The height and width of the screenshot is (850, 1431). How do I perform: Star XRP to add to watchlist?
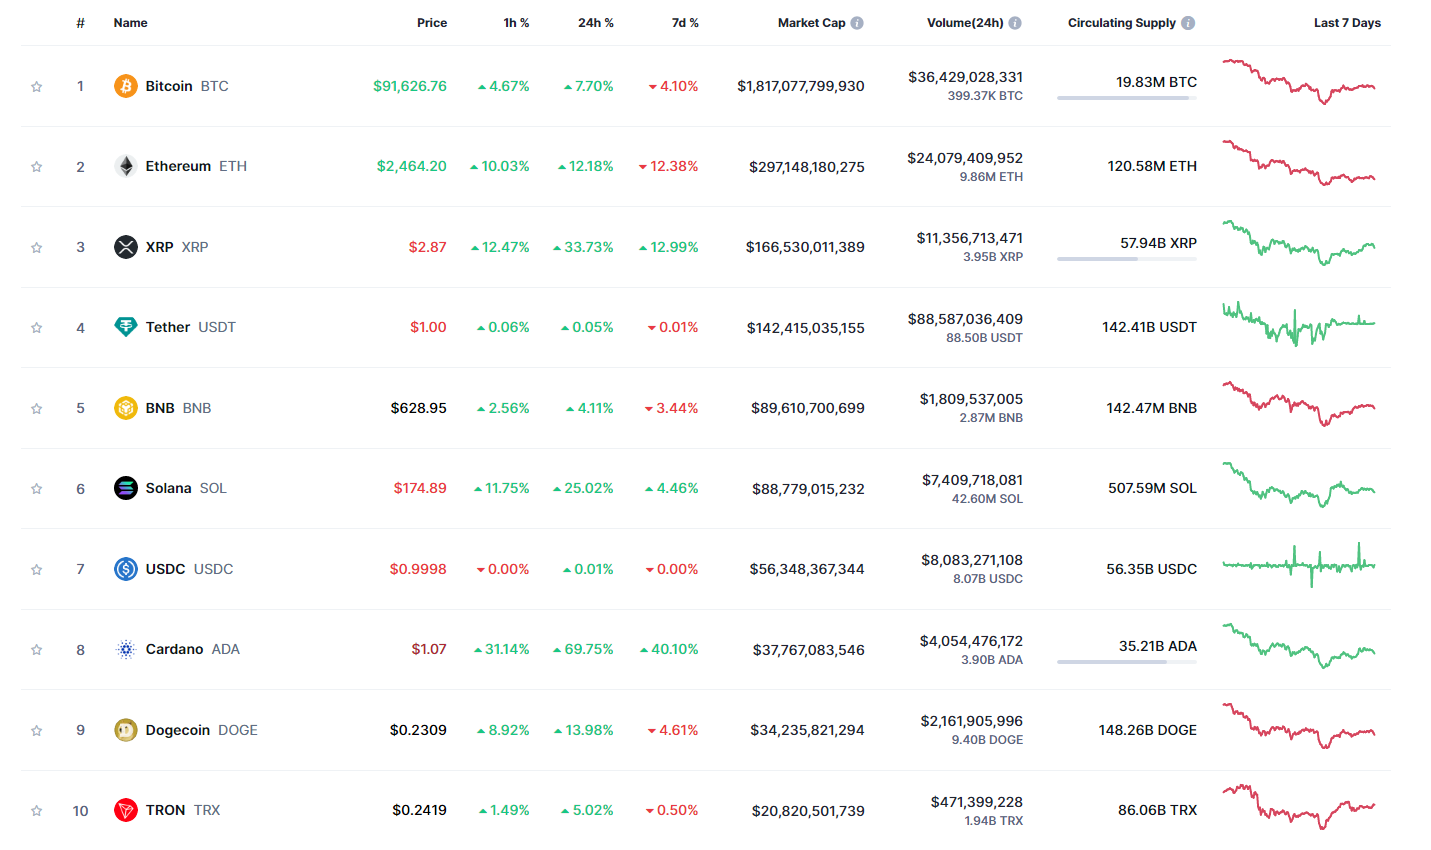pyautogui.click(x=37, y=248)
